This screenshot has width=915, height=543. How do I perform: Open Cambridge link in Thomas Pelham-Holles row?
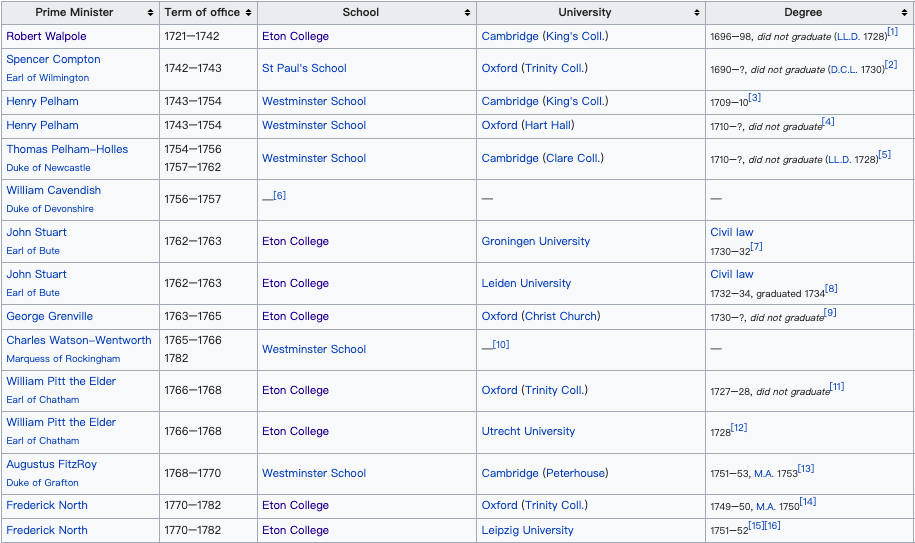510,158
